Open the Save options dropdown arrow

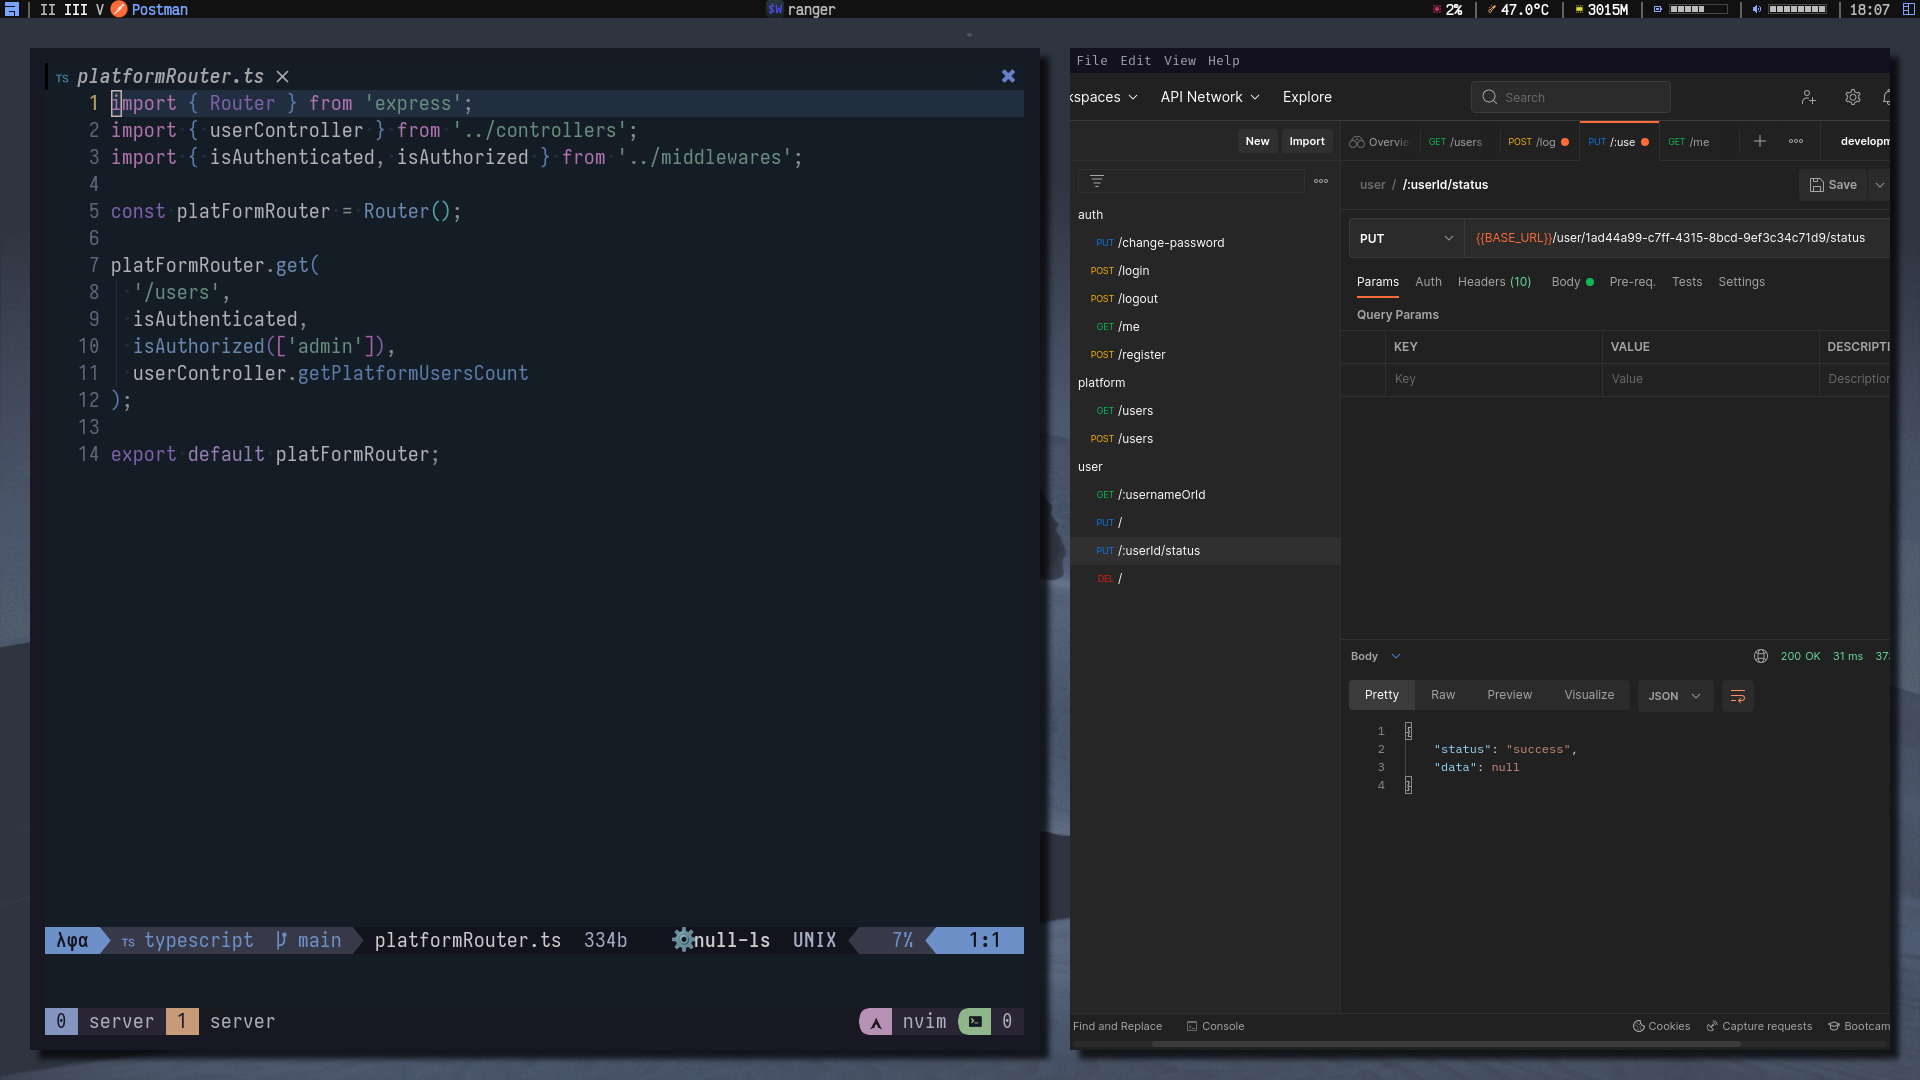click(x=1880, y=185)
